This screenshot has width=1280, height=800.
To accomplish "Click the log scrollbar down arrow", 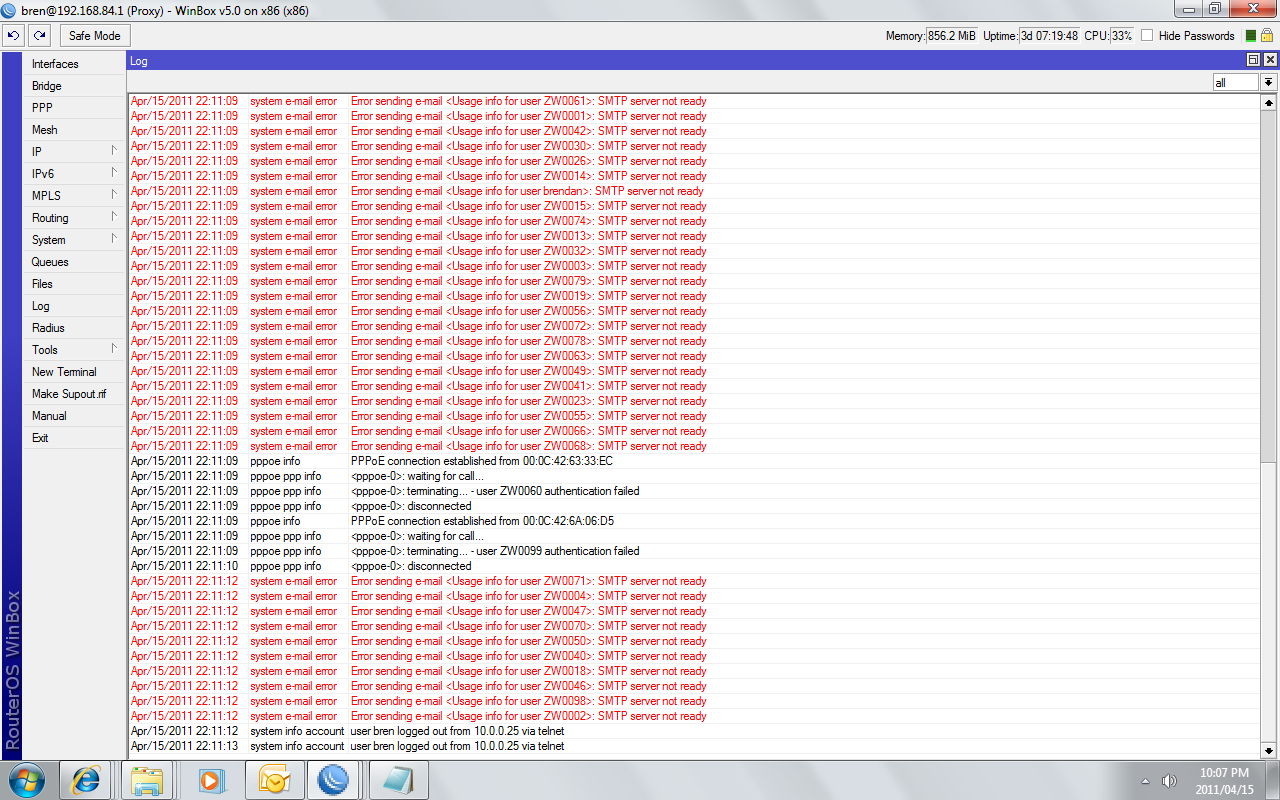I will (1269, 750).
